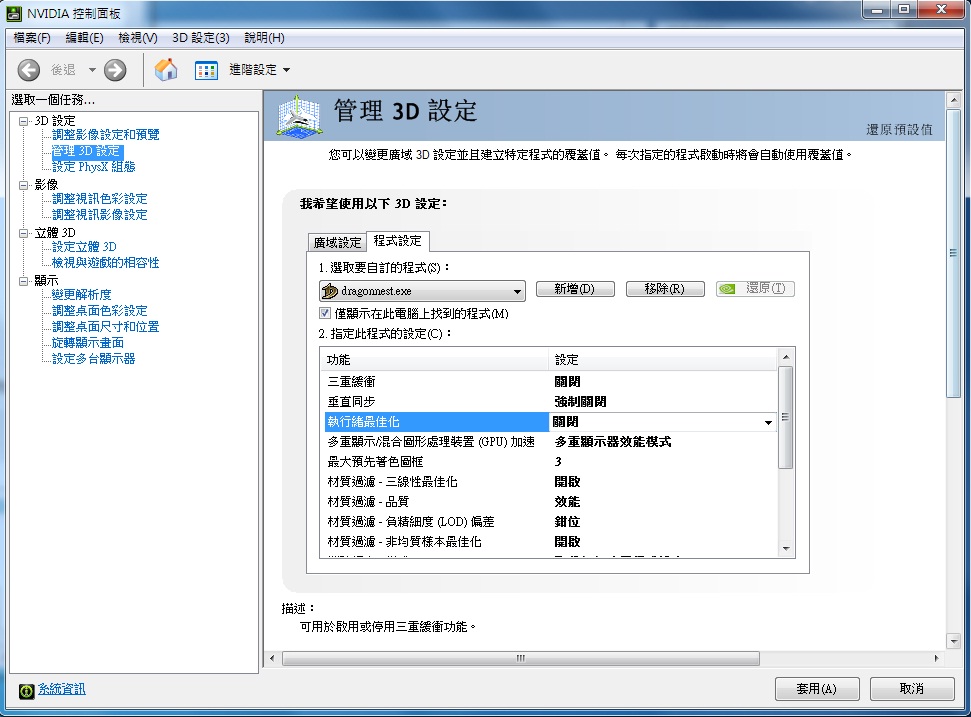
Task: Open the 檔案(F) menu
Action: 32,38
